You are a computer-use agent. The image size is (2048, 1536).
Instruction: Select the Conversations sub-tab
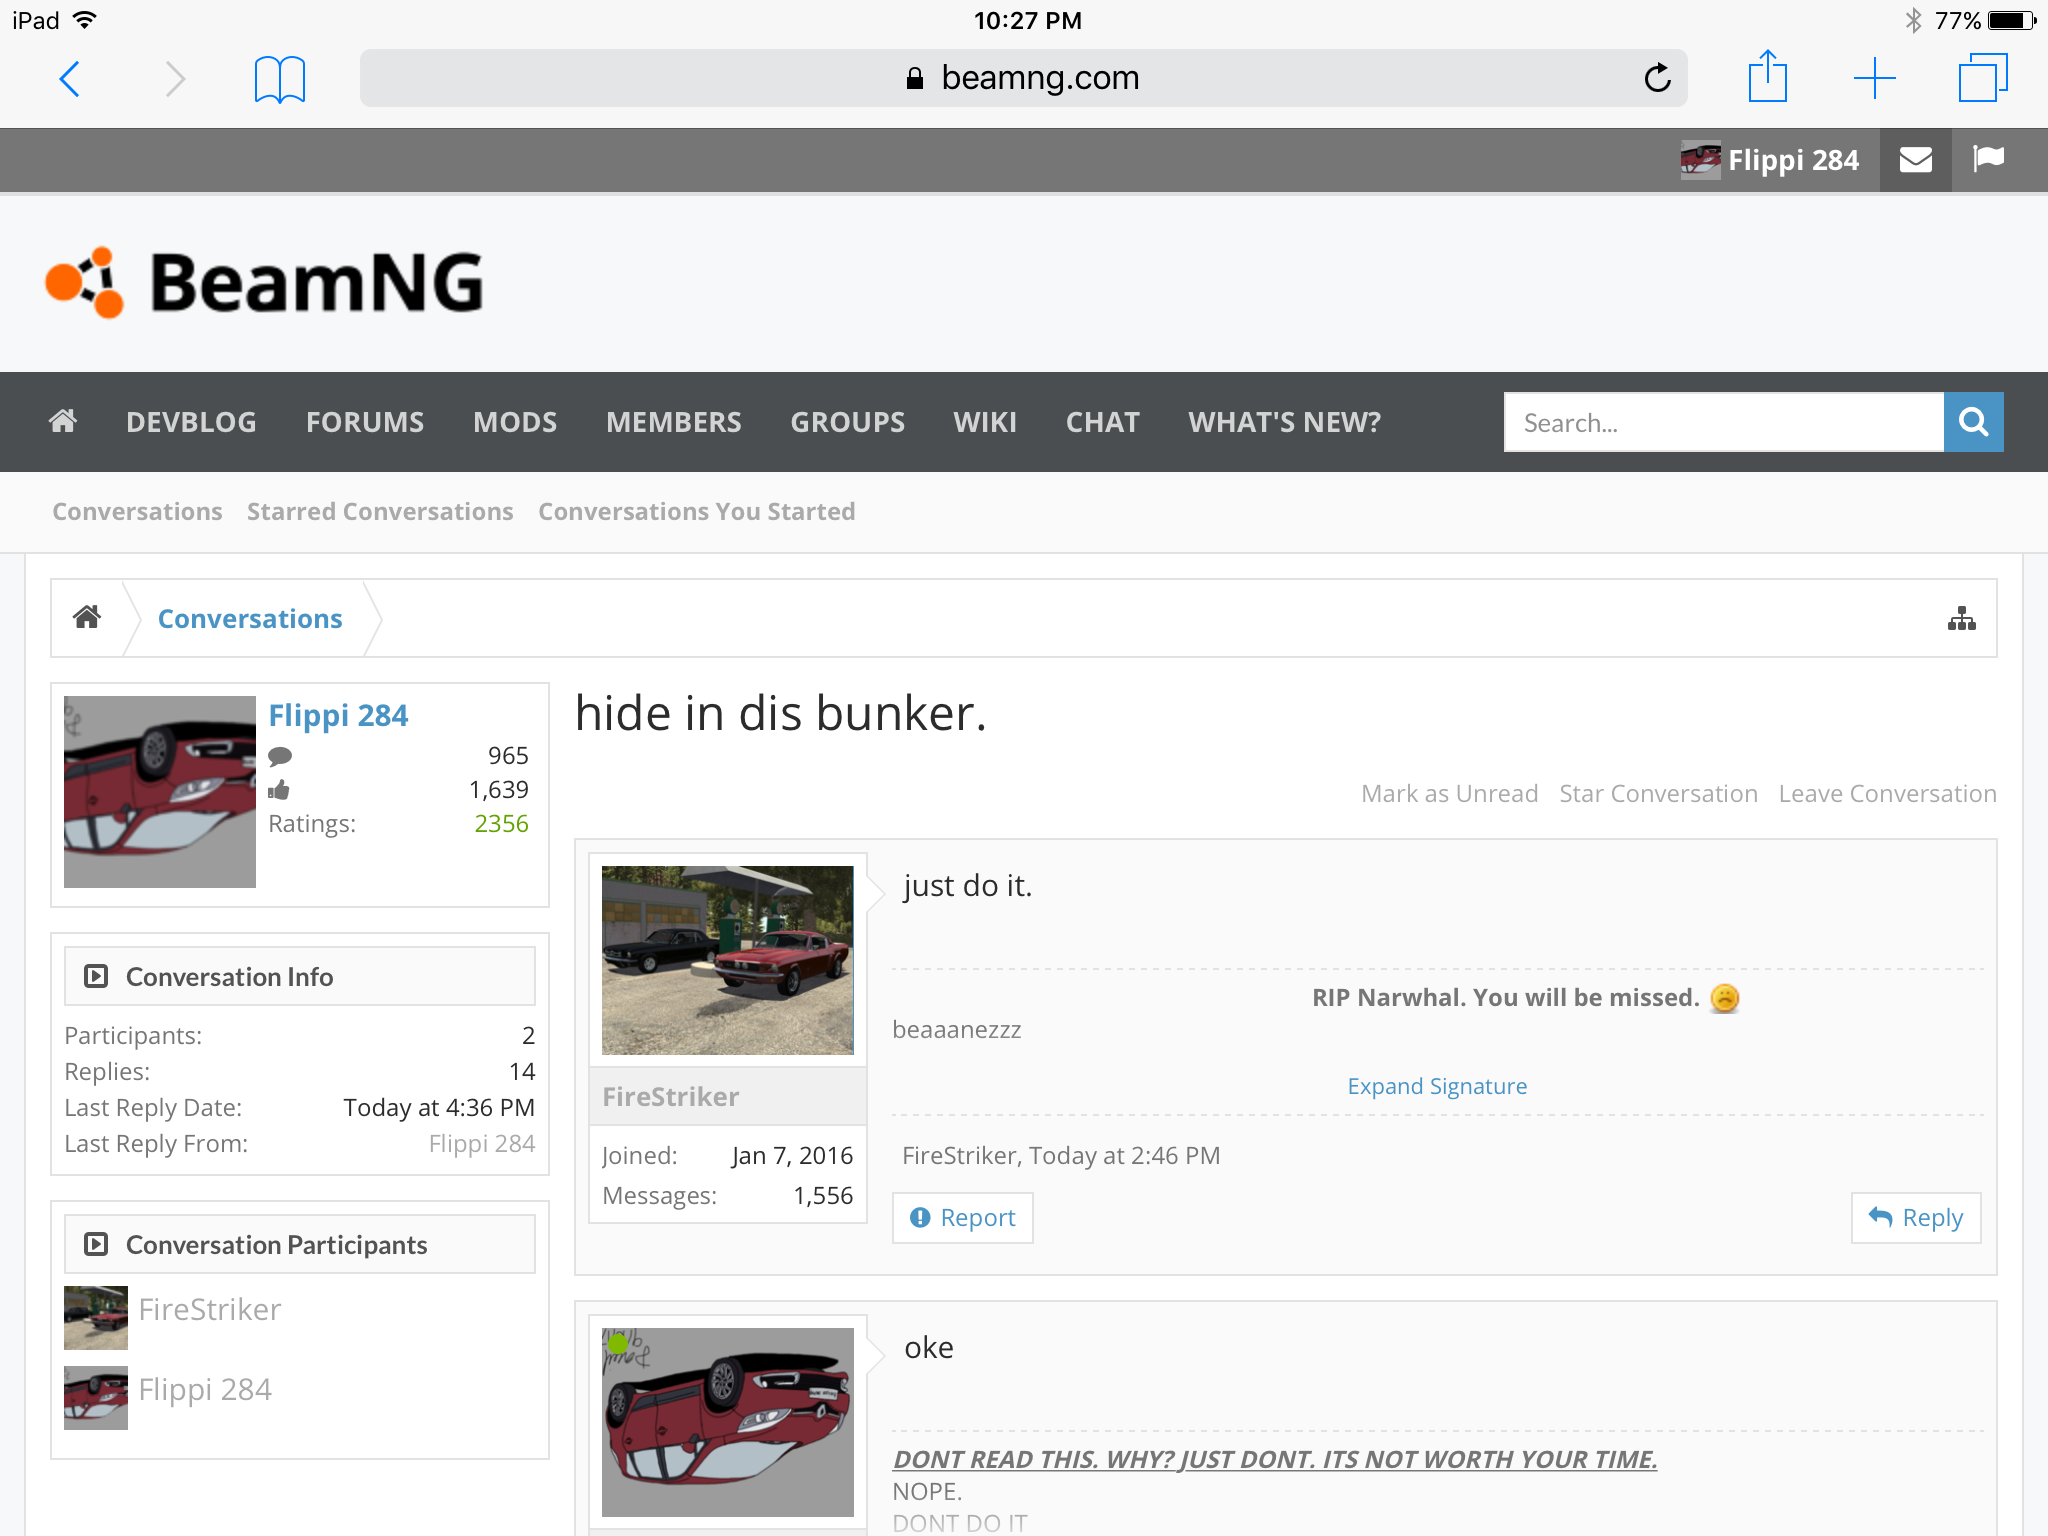click(137, 511)
